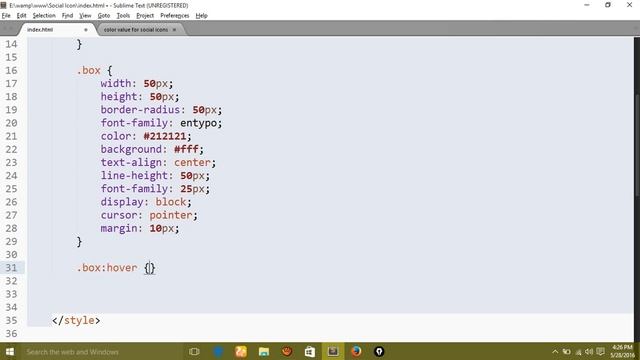Open the Help menu
640x360 pixels.
point(201,16)
